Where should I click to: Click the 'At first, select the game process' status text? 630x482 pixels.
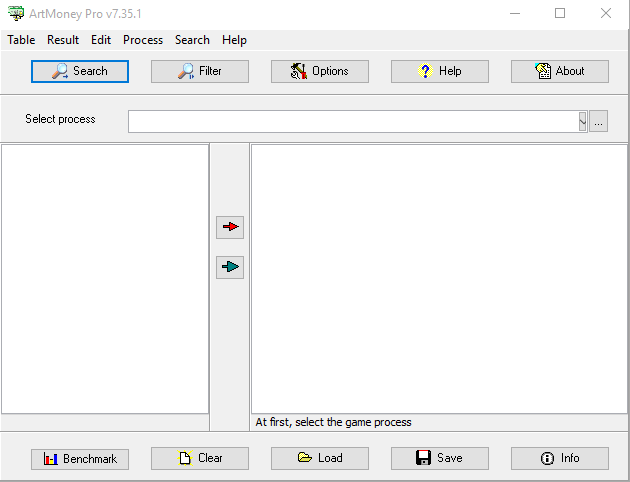click(x=333, y=422)
